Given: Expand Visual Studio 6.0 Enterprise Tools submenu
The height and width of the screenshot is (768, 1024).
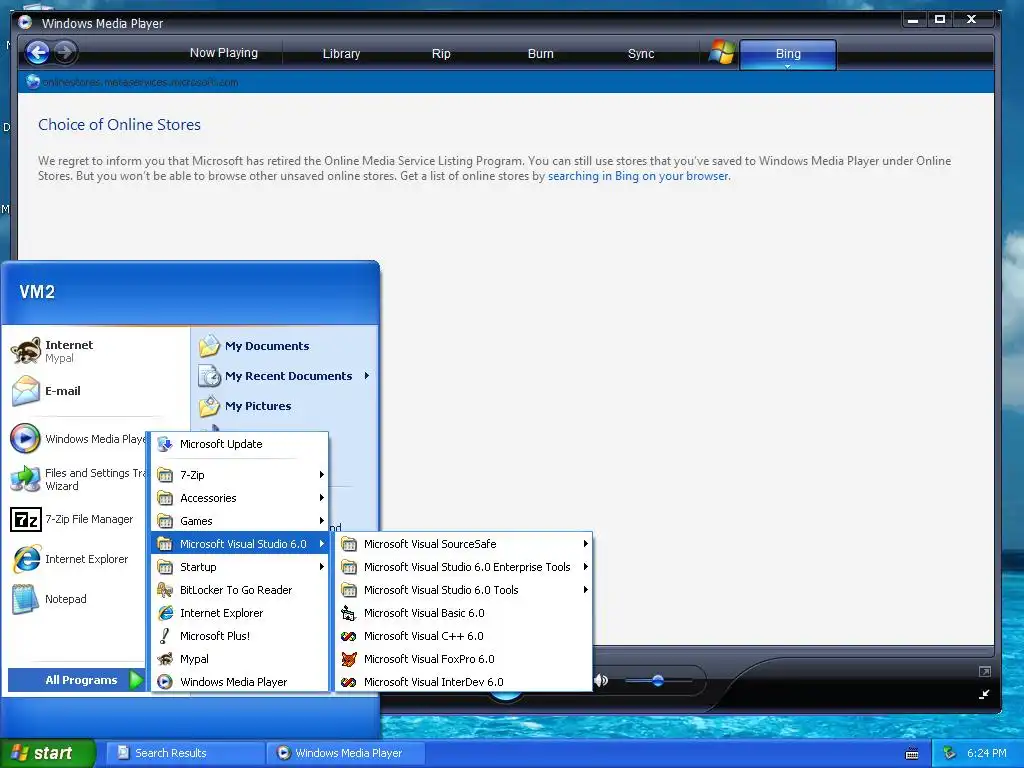Looking at the screenshot, I should pos(463,567).
